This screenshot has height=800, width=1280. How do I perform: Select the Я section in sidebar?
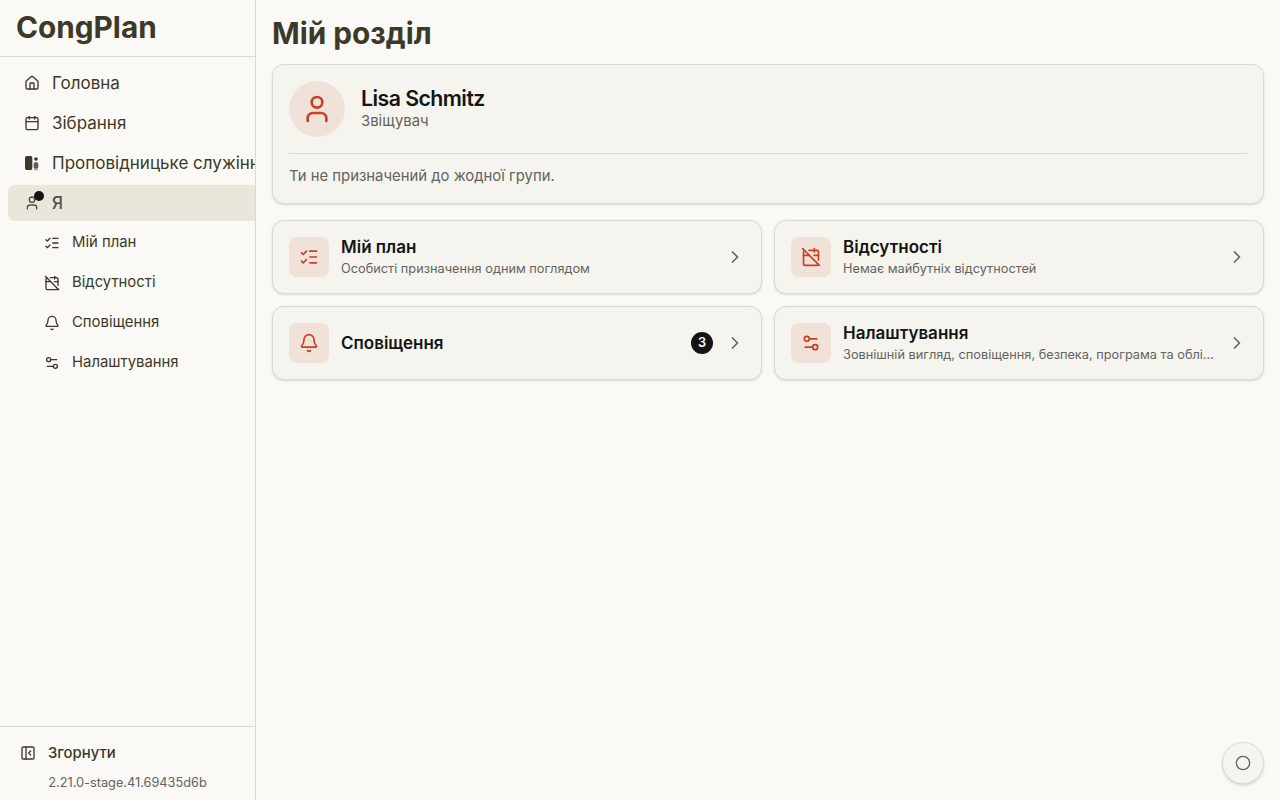(132, 203)
